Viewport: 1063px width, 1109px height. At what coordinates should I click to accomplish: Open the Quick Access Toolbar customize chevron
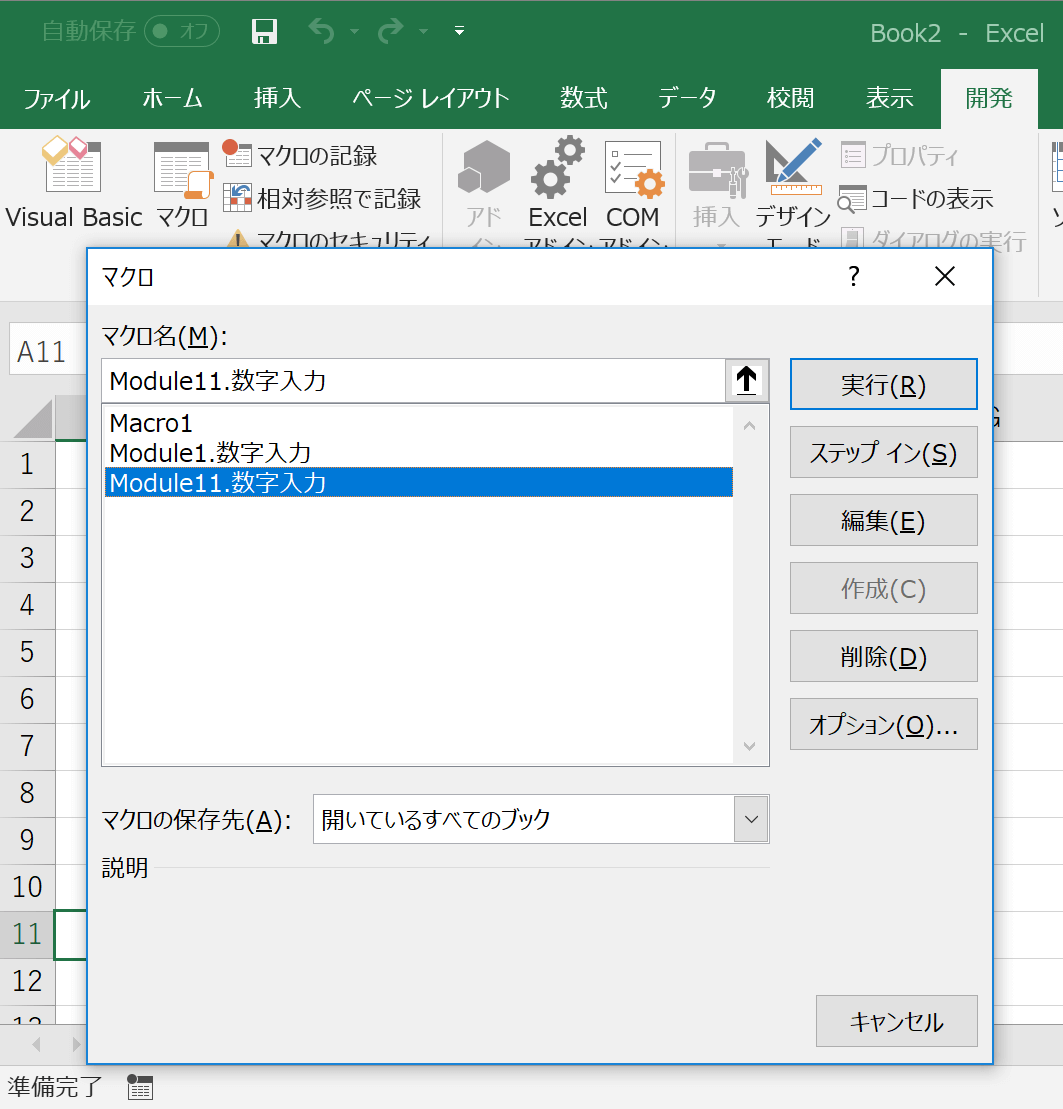coord(458,31)
